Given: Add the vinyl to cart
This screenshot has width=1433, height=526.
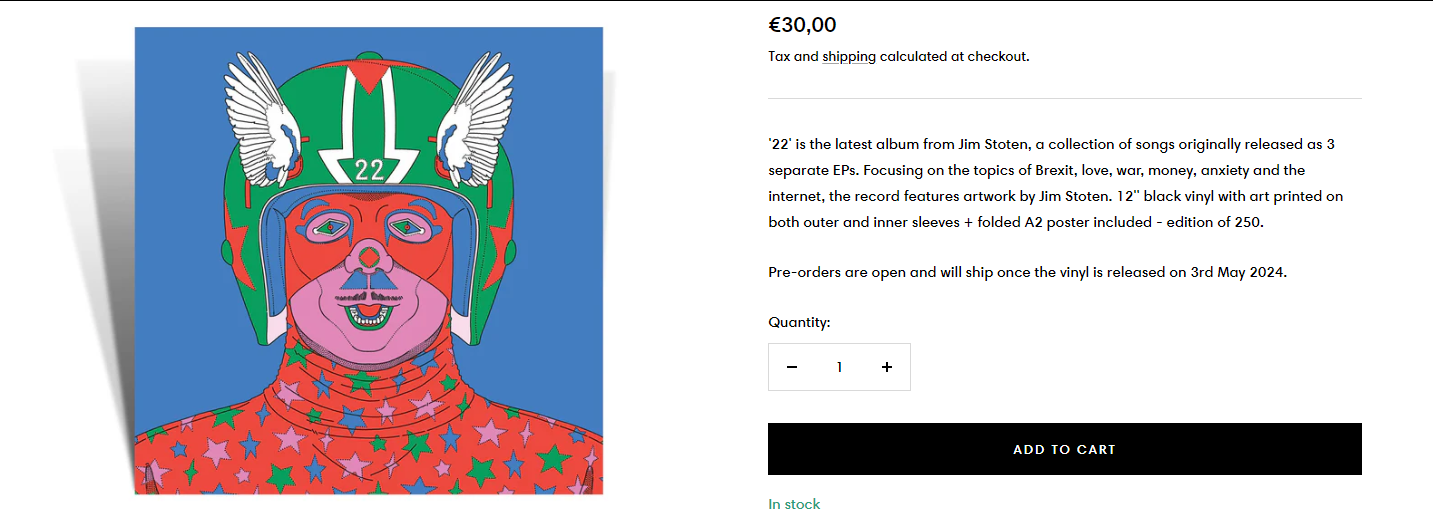Looking at the screenshot, I should pyautogui.click(x=1064, y=449).
